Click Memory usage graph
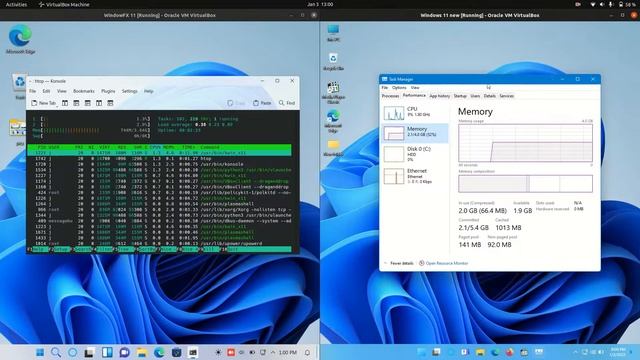The height and width of the screenshot is (360, 640). point(525,143)
